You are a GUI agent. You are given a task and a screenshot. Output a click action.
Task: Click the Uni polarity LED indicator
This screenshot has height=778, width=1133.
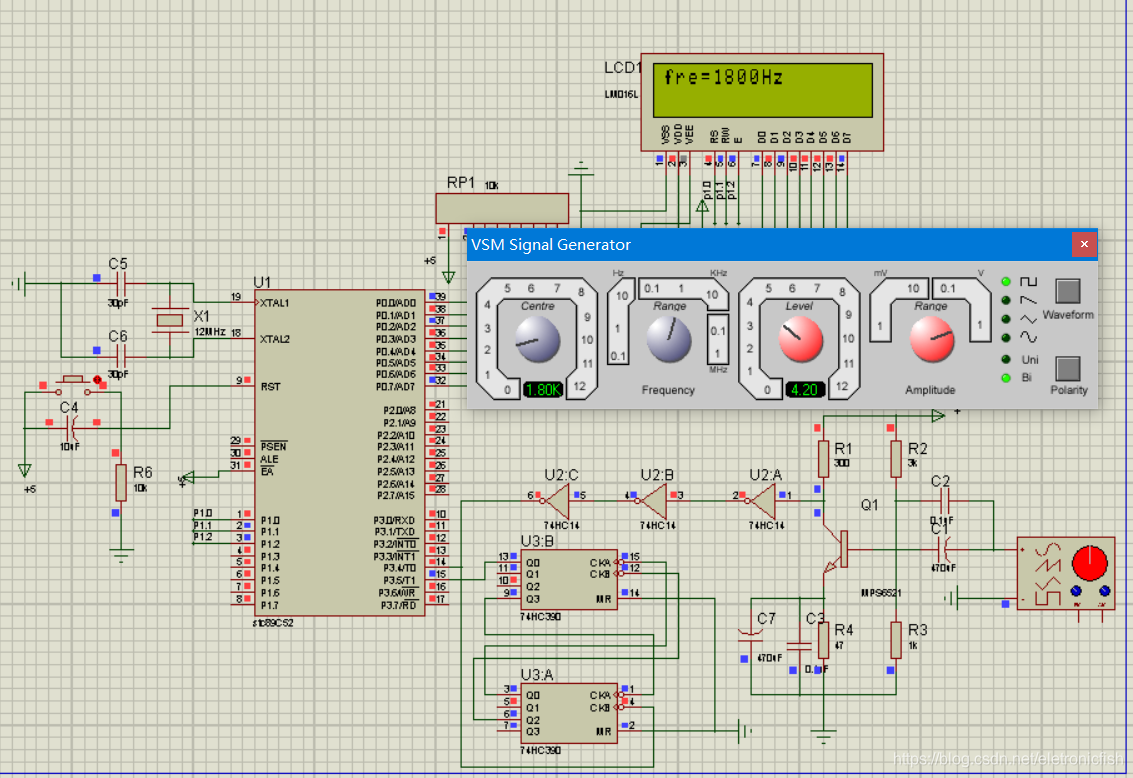click(x=1006, y=359)
